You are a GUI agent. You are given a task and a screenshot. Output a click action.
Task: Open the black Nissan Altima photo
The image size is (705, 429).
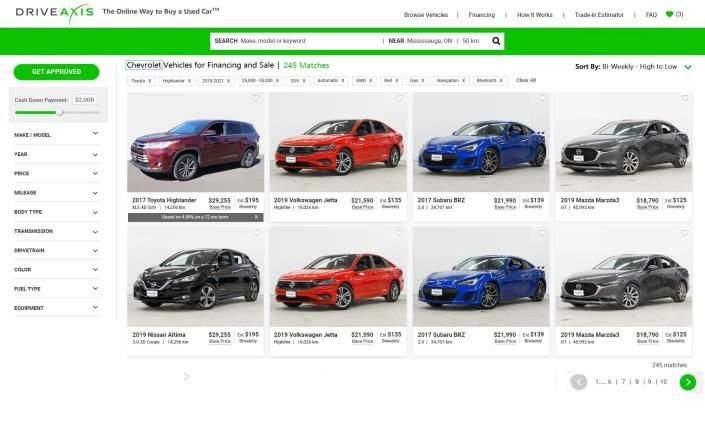pyautogui.click(x=196, y=277)
